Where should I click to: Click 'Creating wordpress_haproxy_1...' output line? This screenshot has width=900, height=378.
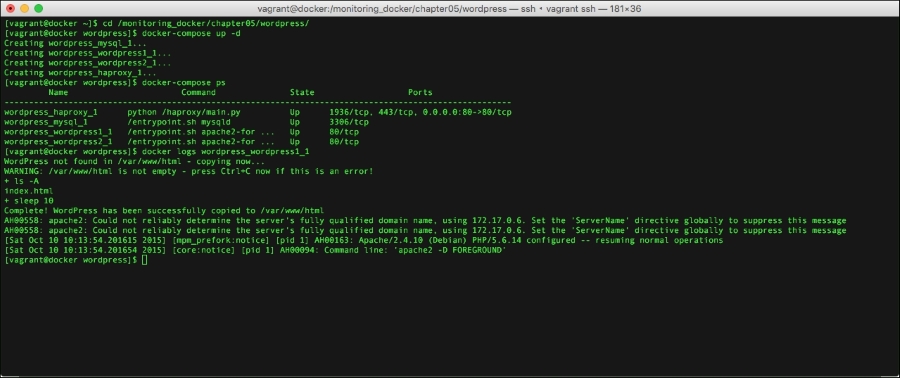[x=80, y=73]
